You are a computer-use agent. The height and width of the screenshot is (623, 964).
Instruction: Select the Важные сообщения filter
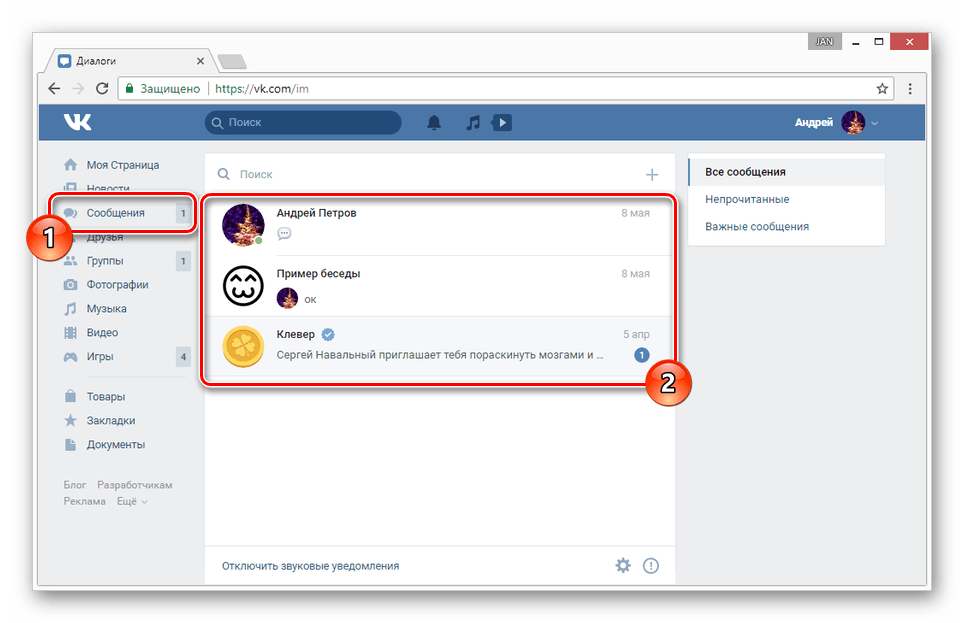[x=757, y=226]
